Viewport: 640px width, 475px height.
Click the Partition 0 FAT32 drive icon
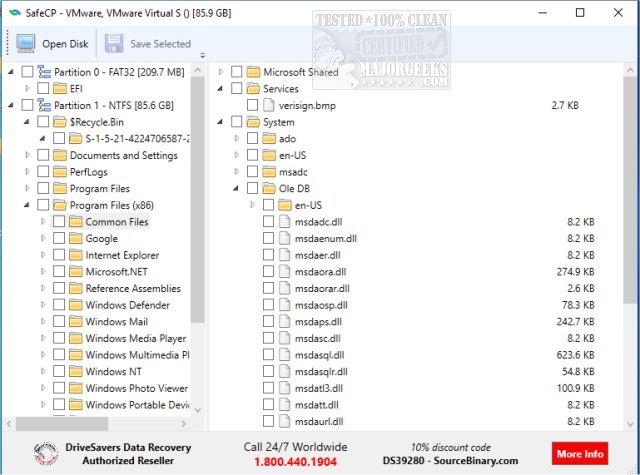[44, 72]
